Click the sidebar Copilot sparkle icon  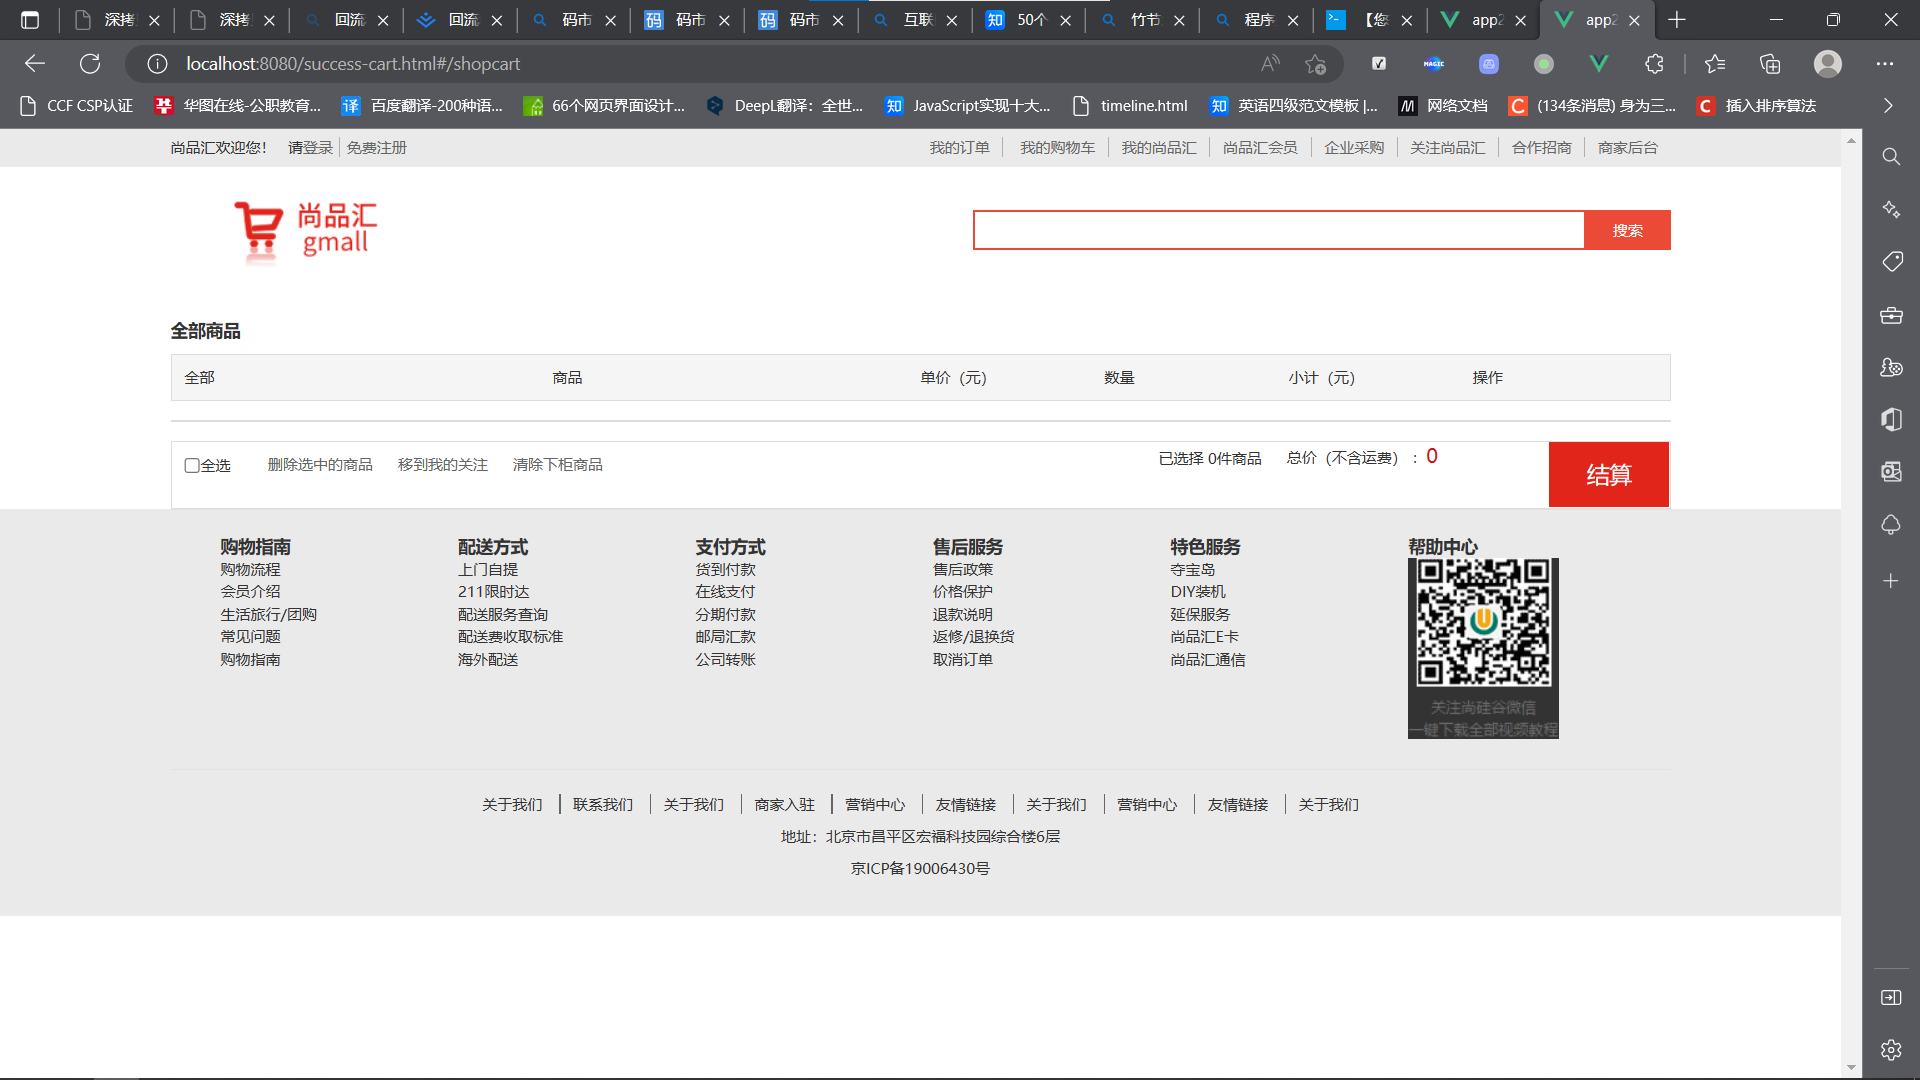coord(1891,210)
